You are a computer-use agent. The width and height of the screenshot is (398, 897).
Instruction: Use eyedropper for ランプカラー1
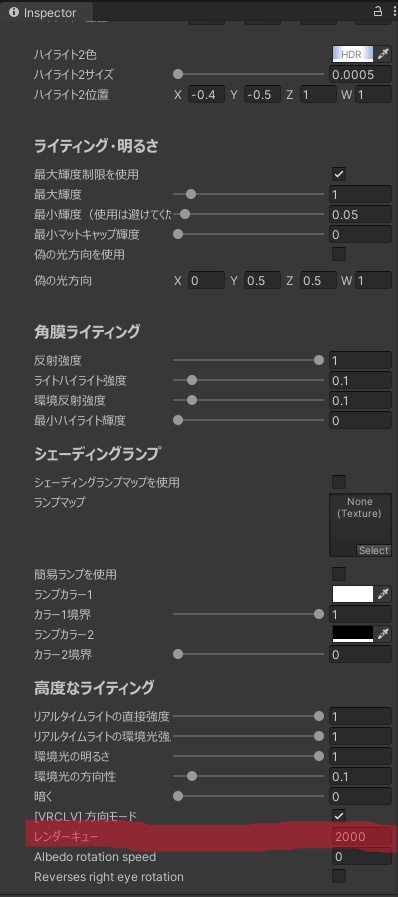pyautogui.click(x=383, y=594)
